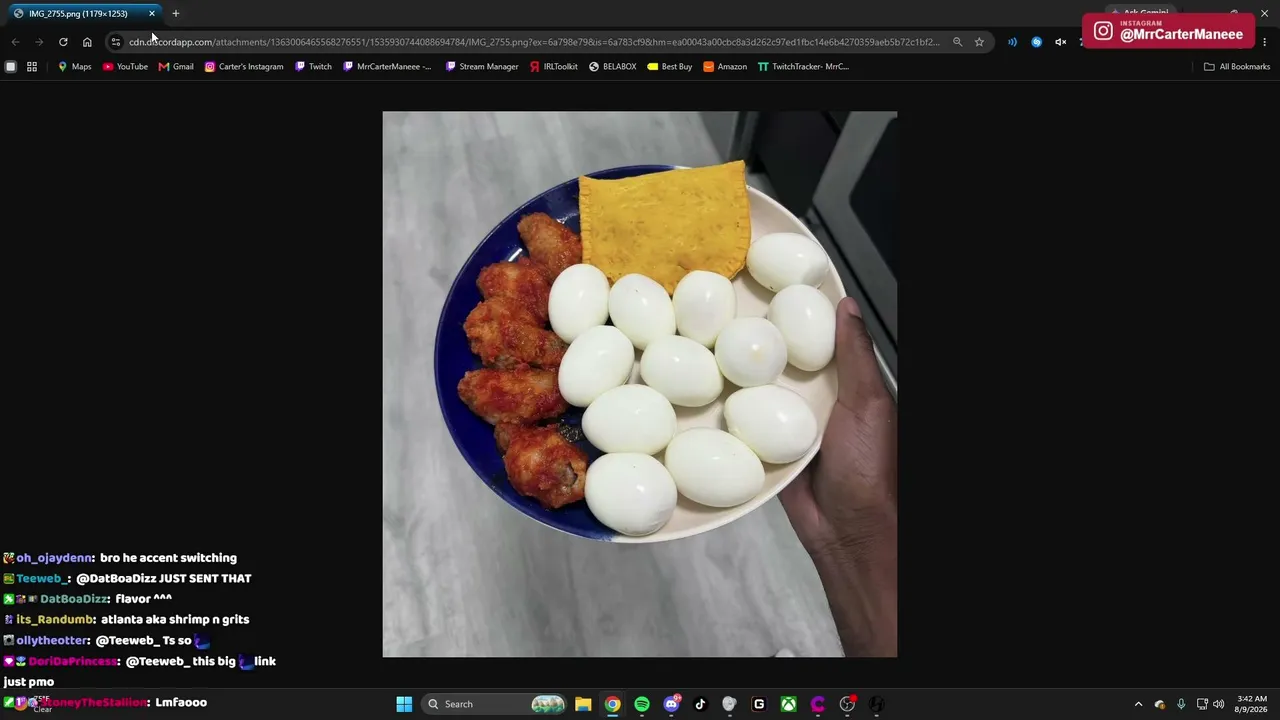
Task: Open the volume control in system tray
Action: pyautogui.click(x=1218, y=704)
